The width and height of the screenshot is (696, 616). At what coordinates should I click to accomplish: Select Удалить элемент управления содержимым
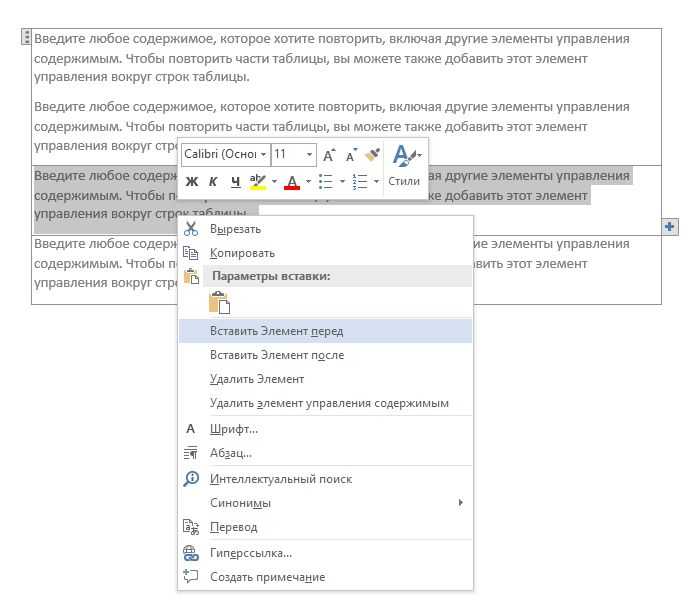pos(325,403)
